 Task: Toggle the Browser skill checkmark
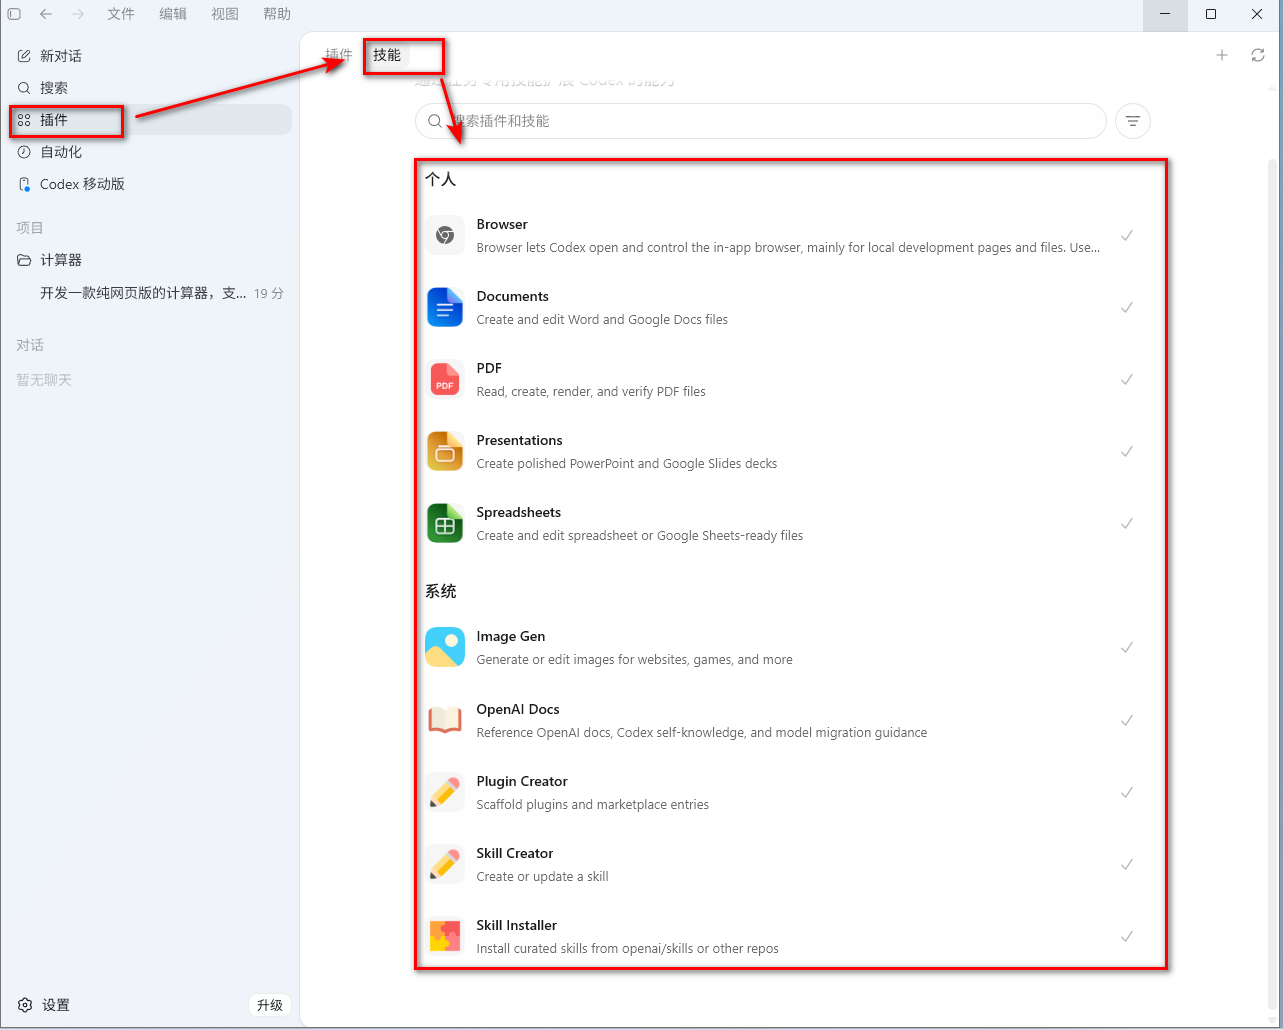pyautogui.click(x=1127, y=235)
